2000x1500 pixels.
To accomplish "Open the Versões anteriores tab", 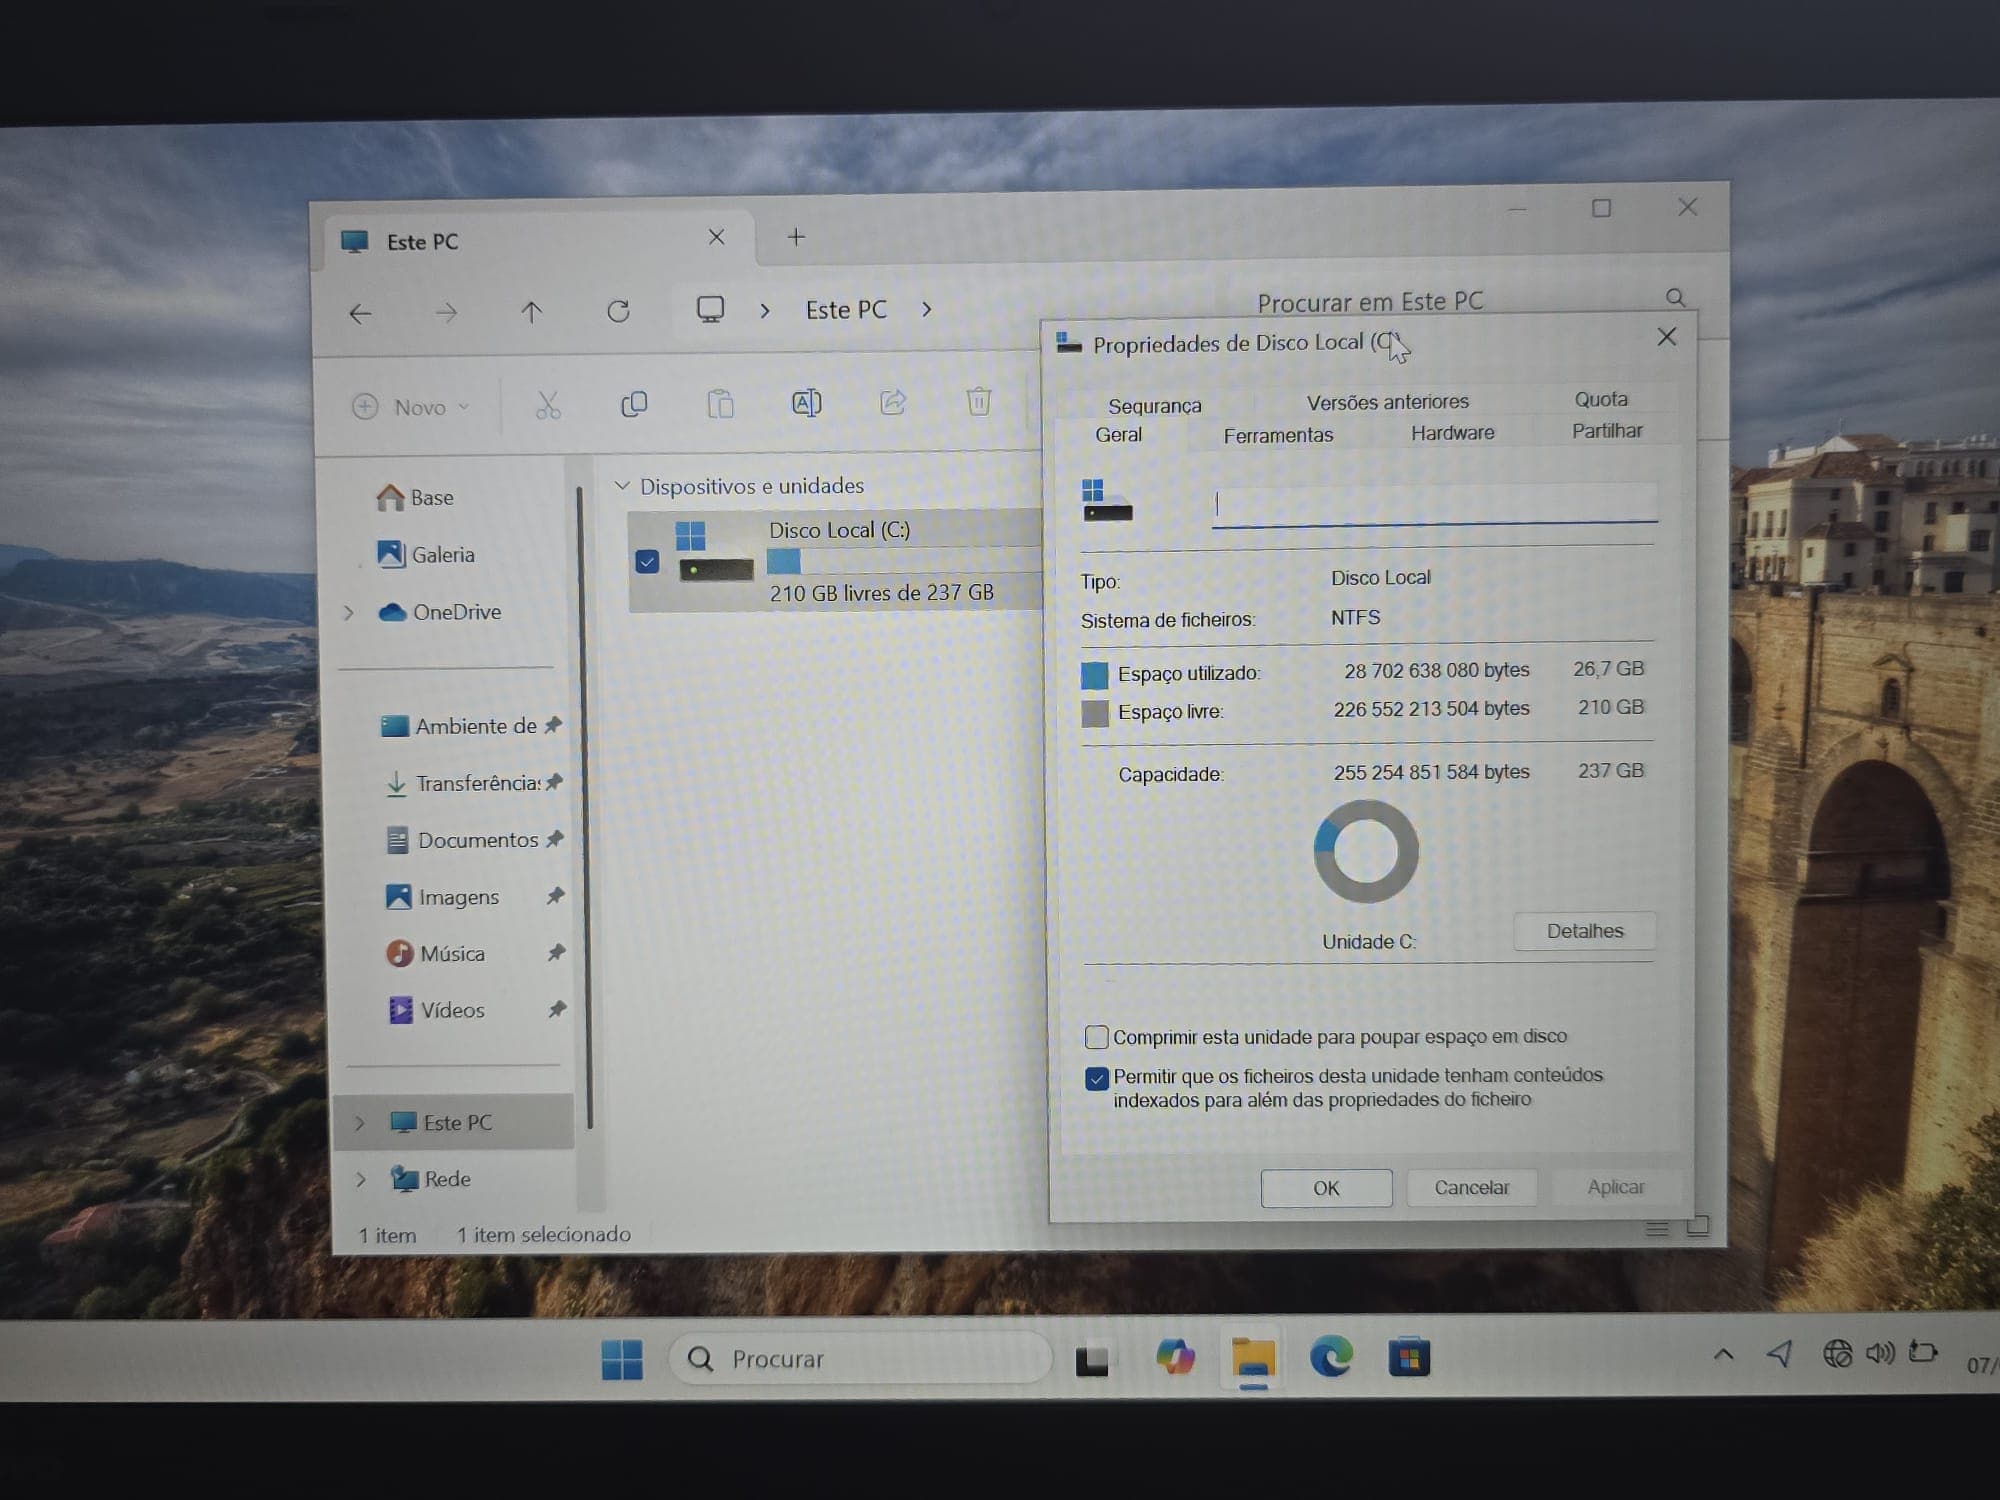I will (x=1387, y=401).
